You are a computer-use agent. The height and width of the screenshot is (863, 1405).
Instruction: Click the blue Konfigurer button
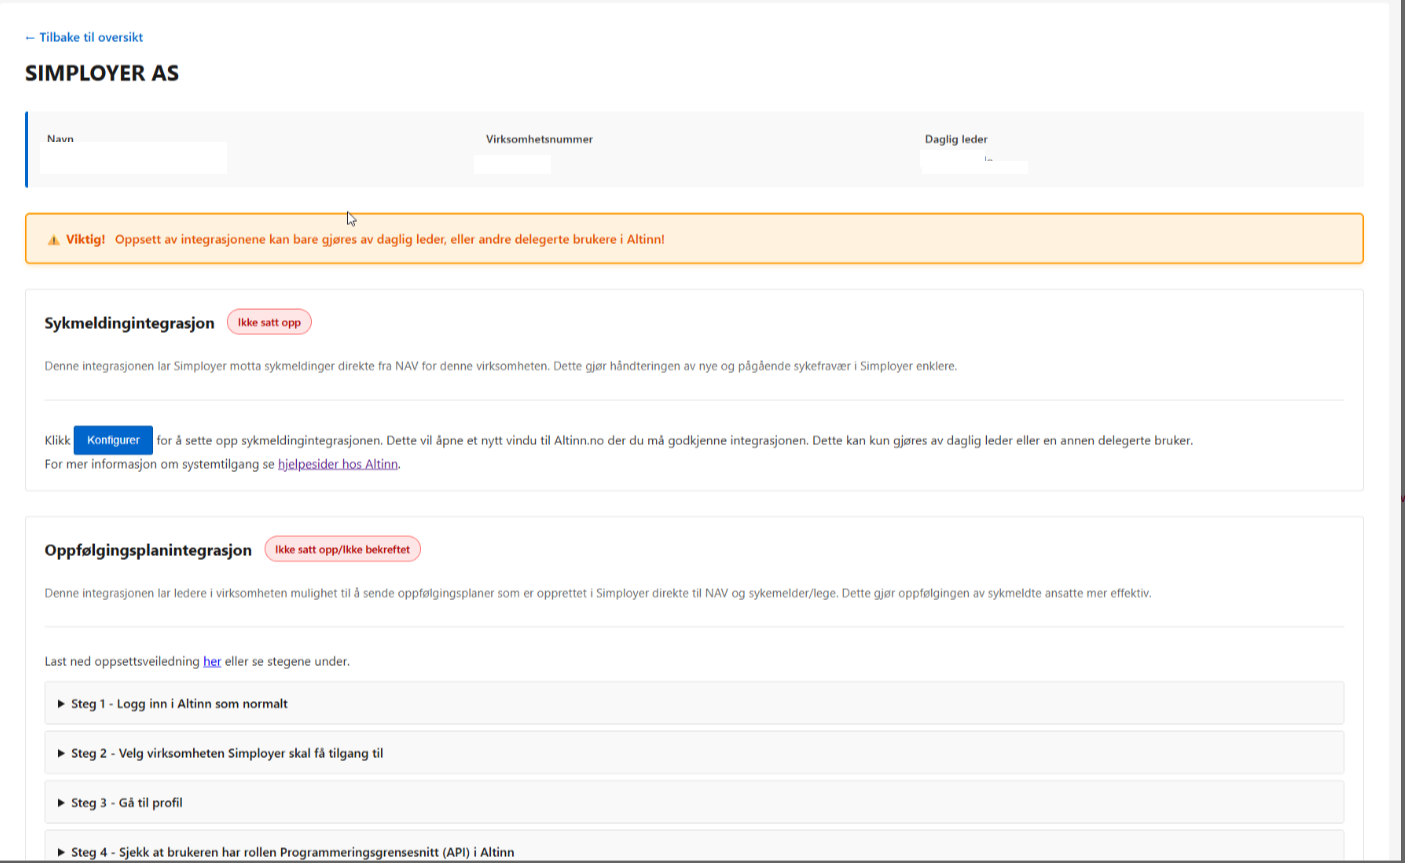point(113,440)
